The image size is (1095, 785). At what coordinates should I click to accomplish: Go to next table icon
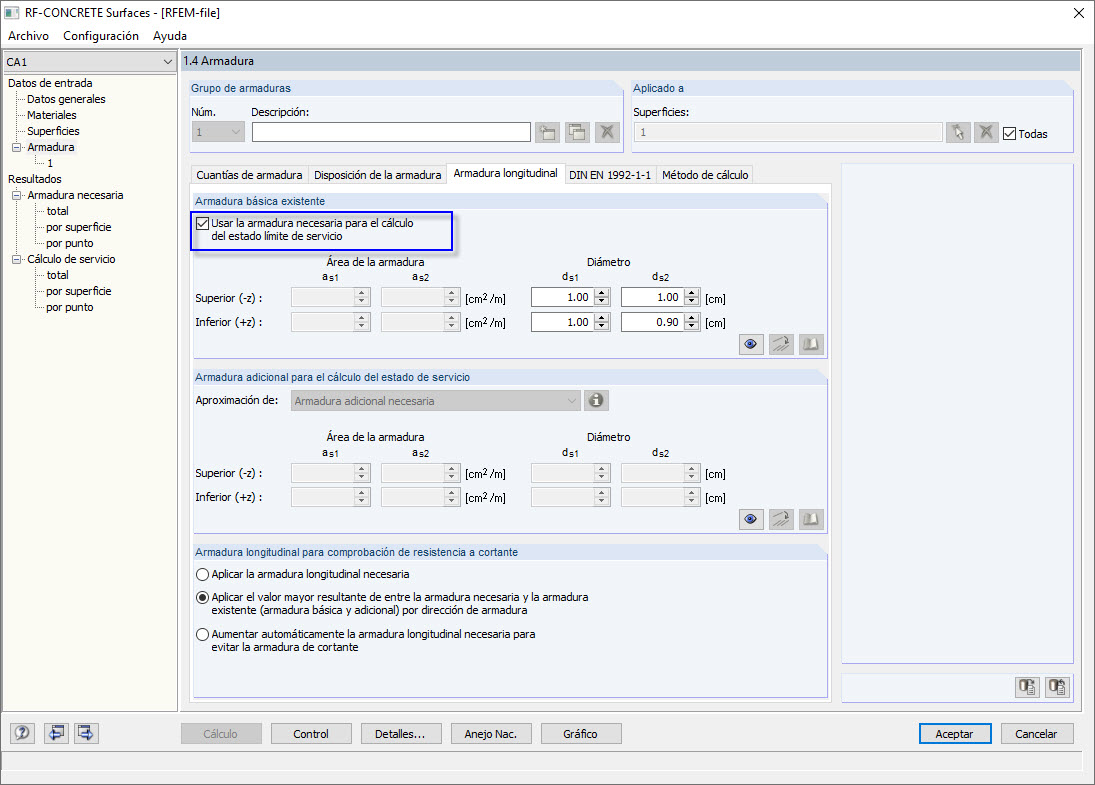click(86, 733)
